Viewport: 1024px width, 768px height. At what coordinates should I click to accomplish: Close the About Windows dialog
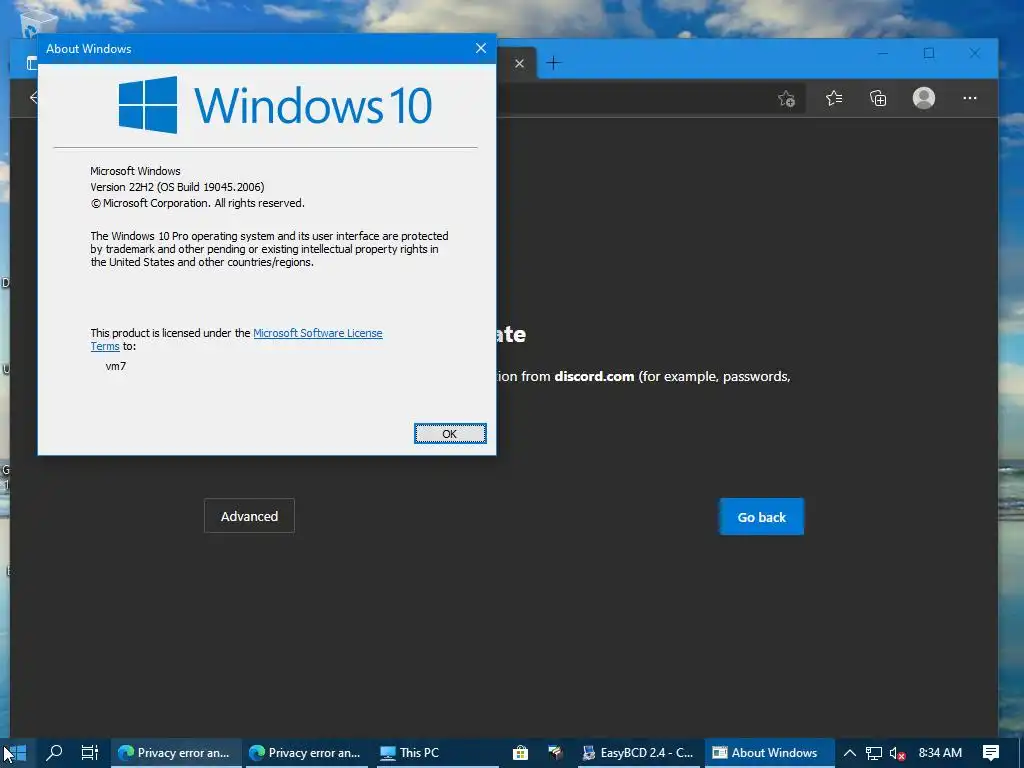(481, 48)
